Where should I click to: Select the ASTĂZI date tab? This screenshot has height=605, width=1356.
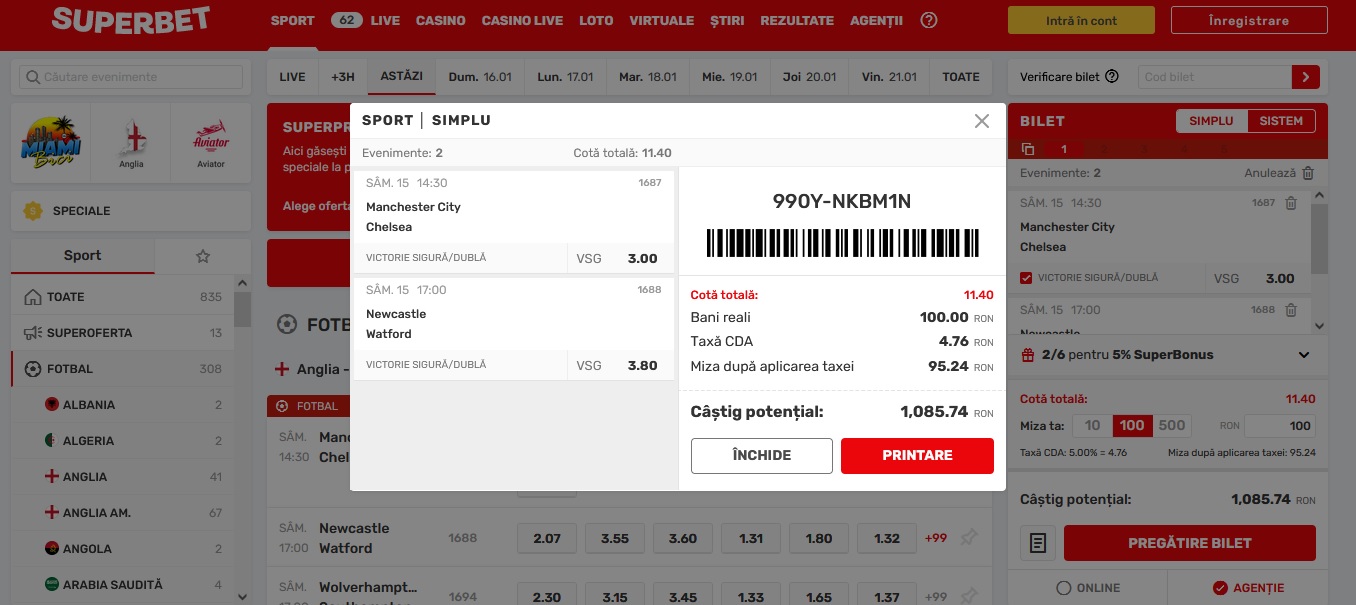click(x=402, y=77)
